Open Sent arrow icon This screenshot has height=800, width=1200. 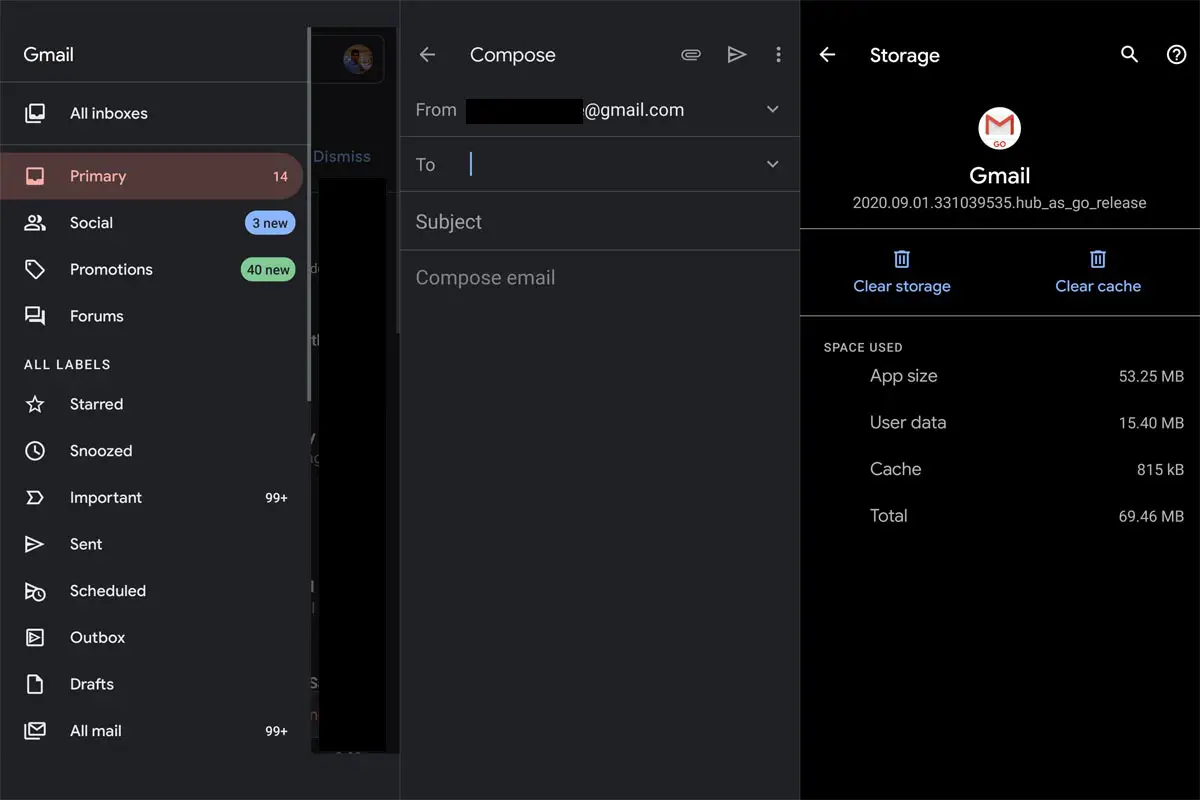tap(35, 544)
